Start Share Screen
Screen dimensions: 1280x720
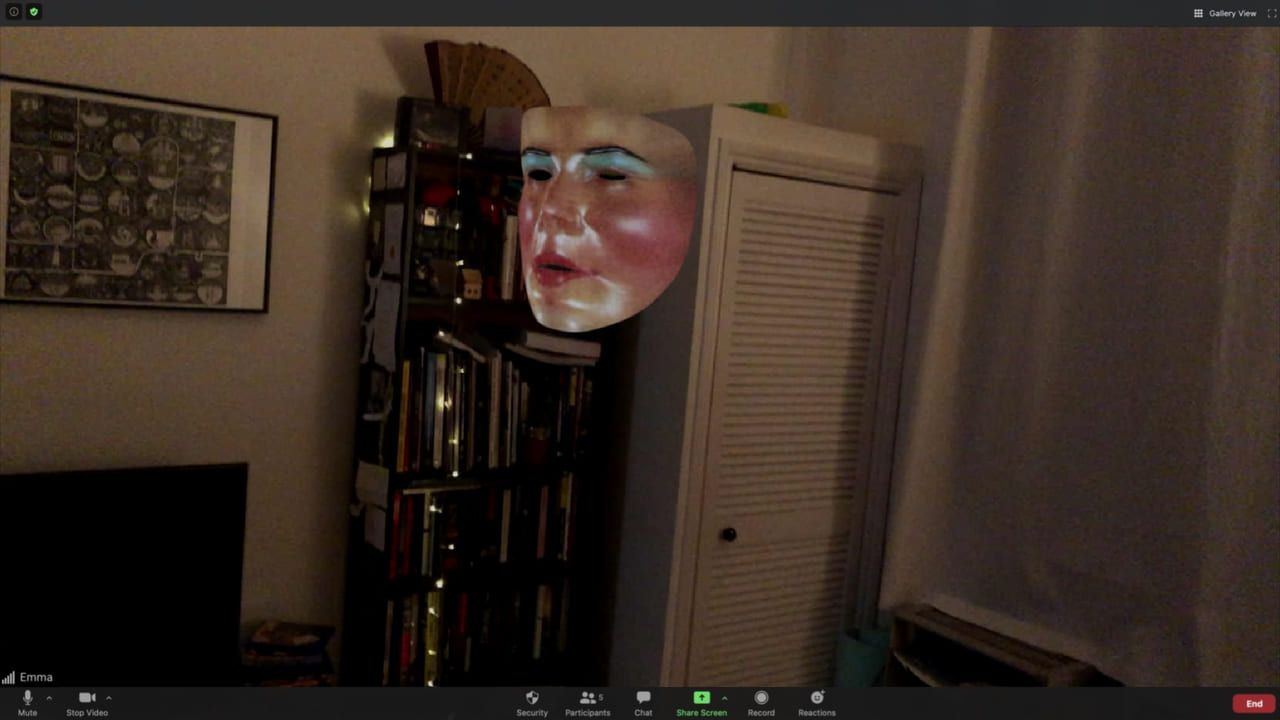tap(701, 702)
